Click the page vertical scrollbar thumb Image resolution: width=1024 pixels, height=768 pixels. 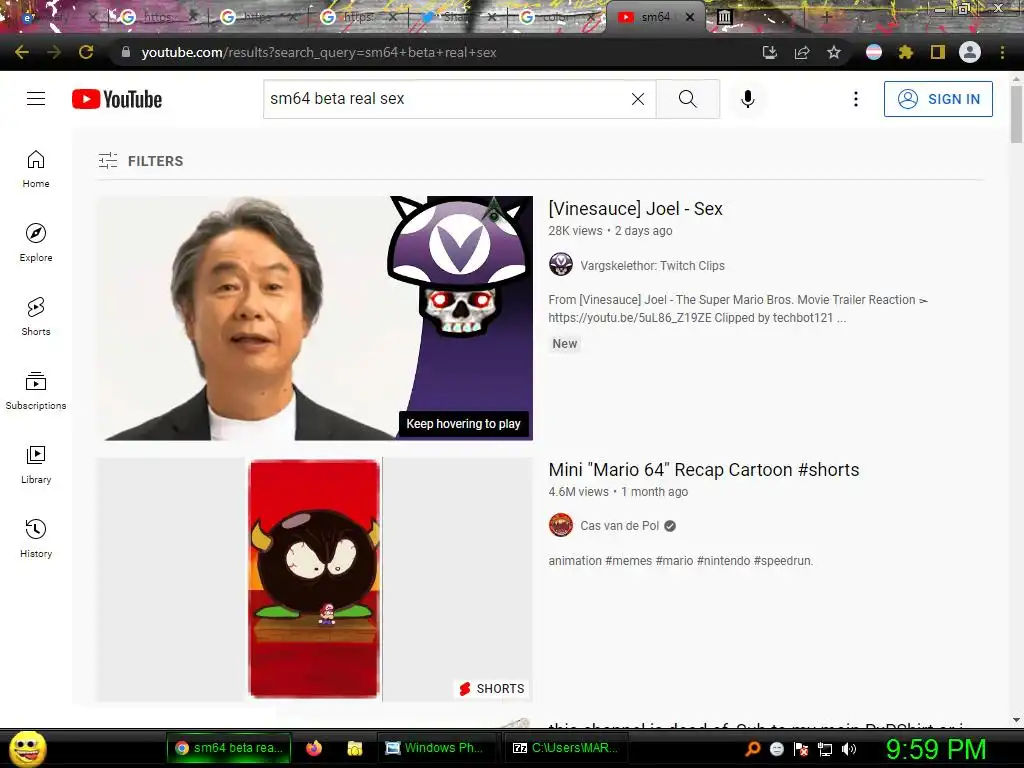pyautogui.click(x=1016, y=113)
